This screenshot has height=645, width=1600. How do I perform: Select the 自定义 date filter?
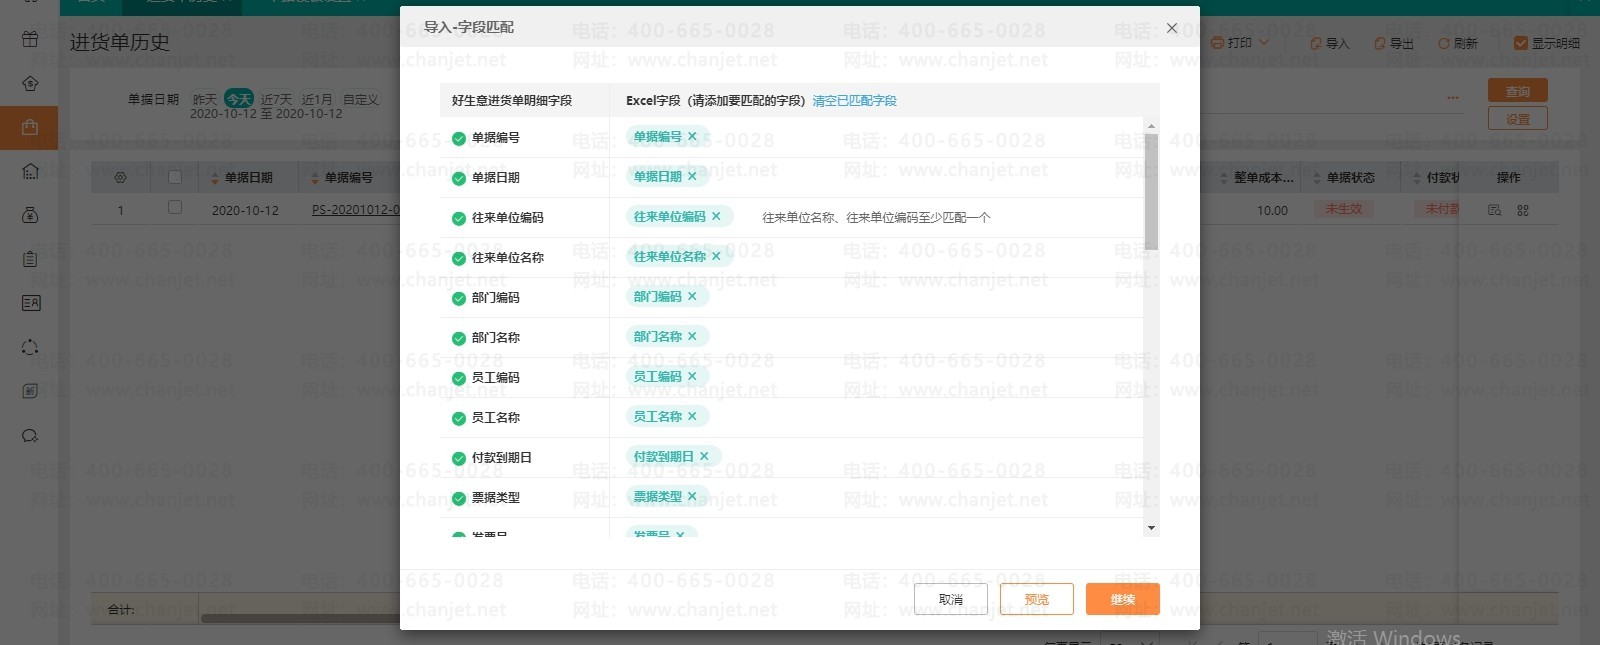[361, 100]
